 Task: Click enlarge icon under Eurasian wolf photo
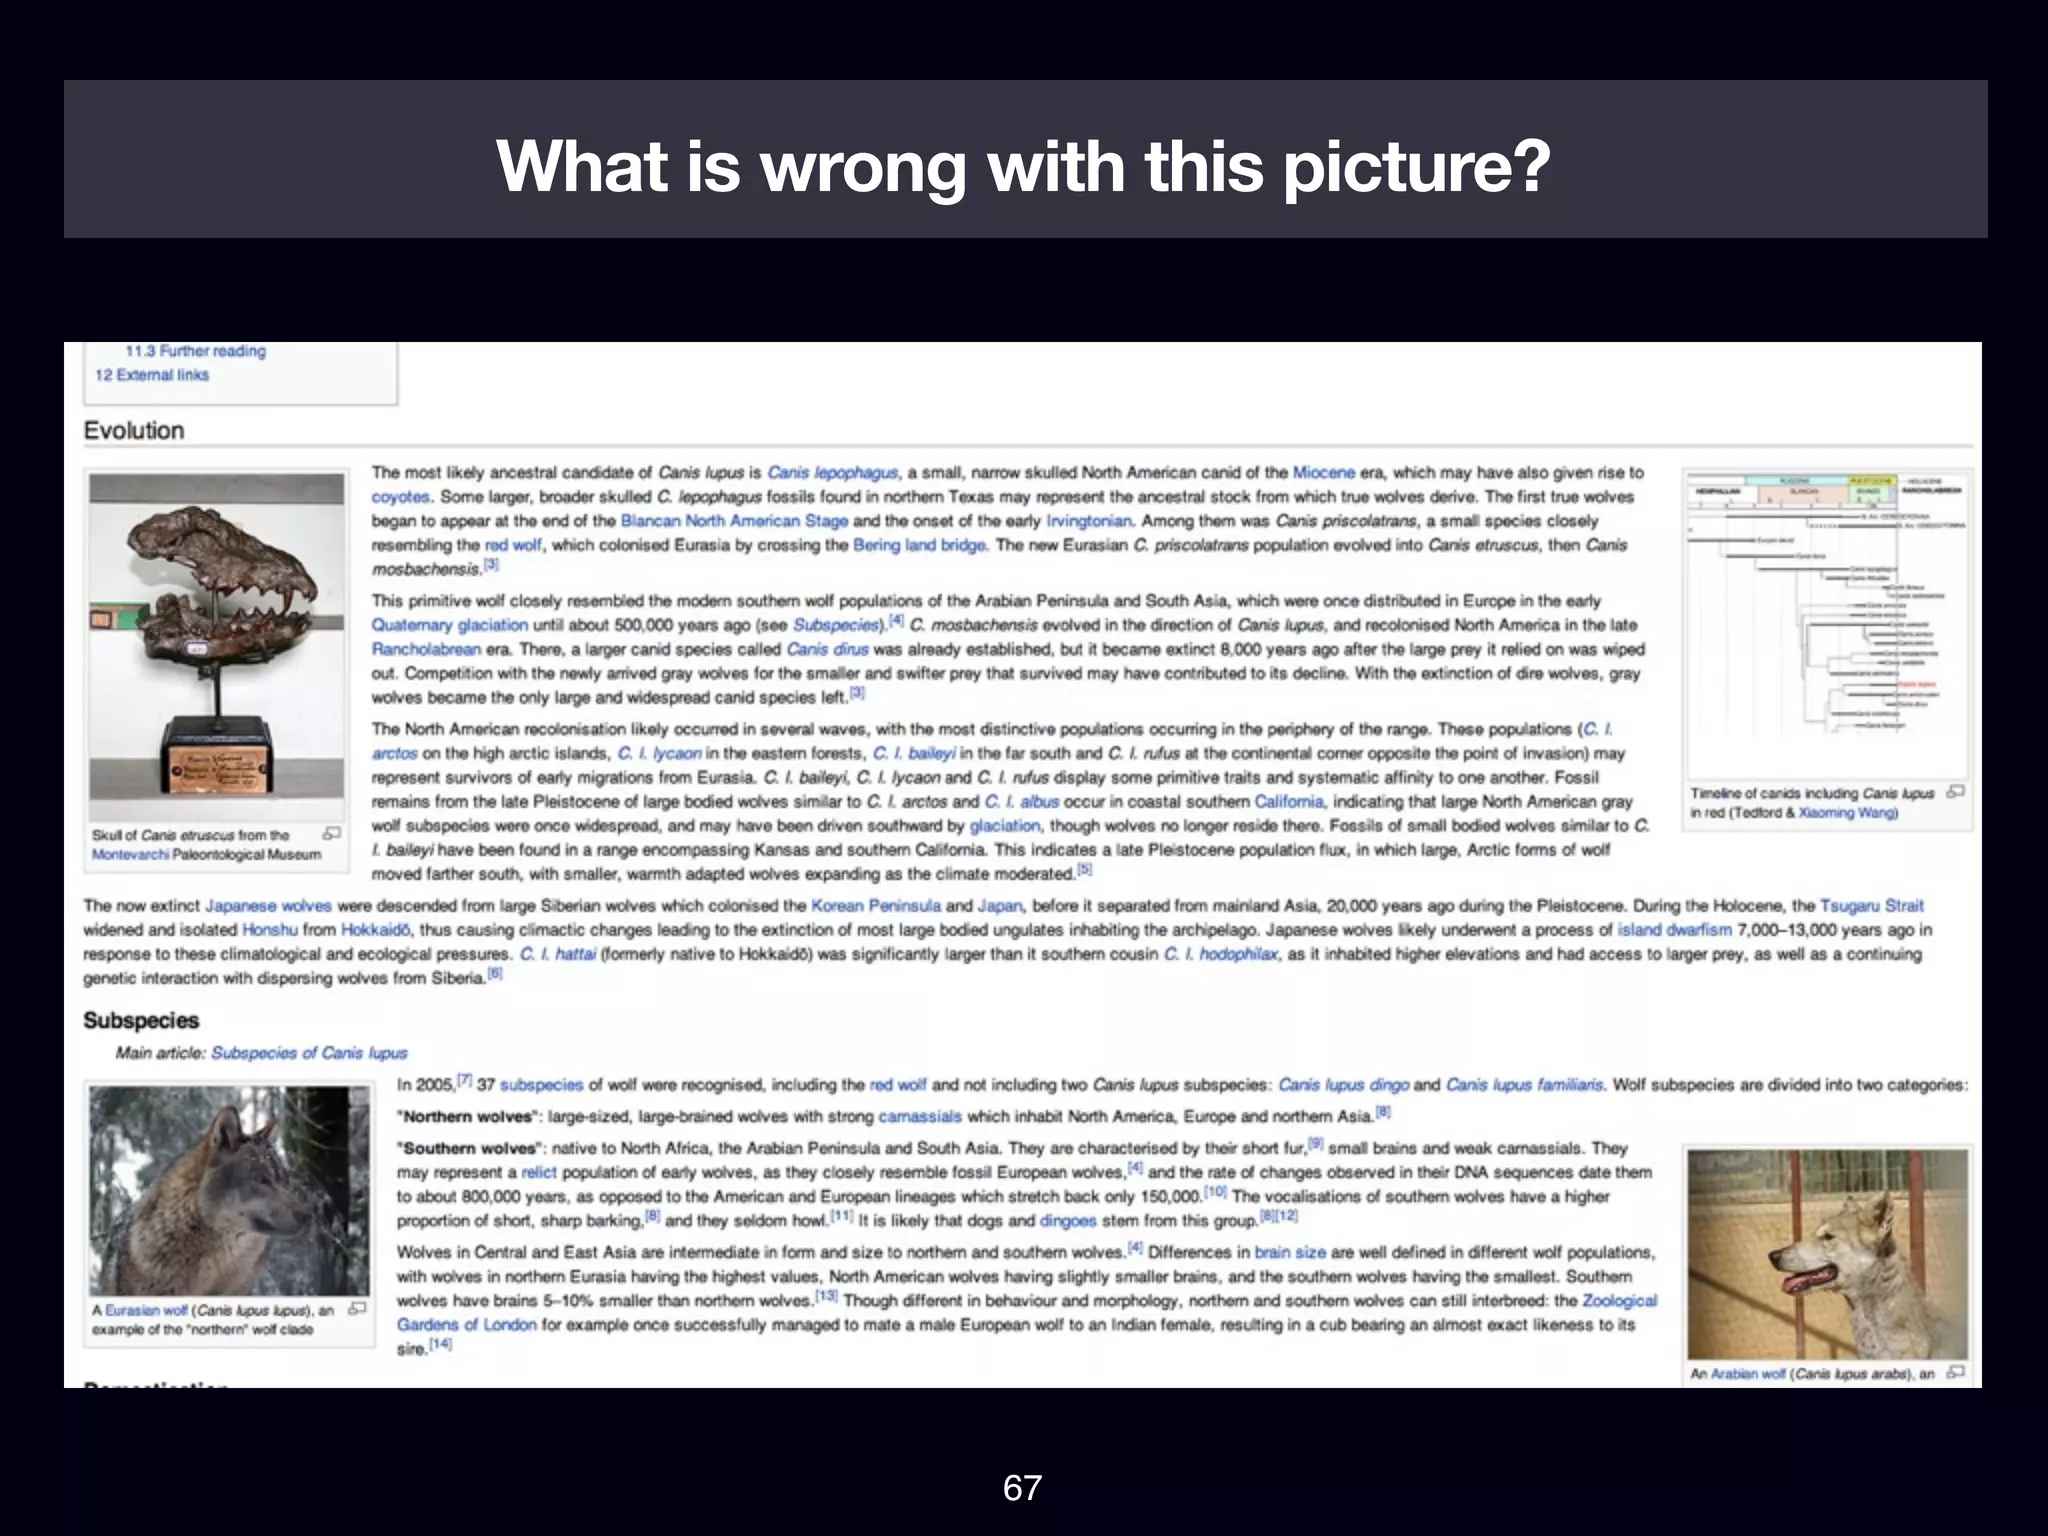(x=357, y=1308)
